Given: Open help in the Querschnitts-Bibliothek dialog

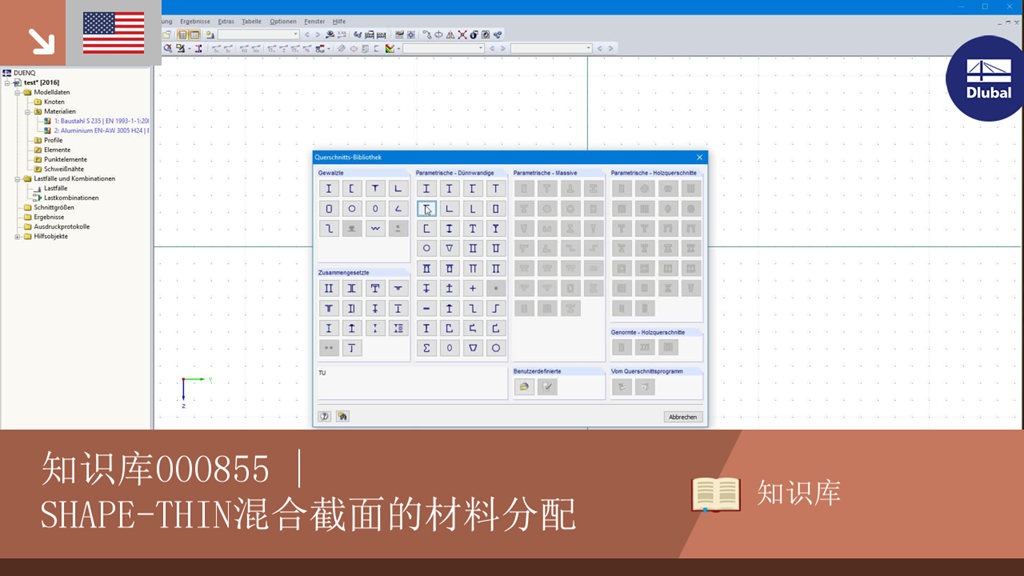Looking at the screenshot, I should tap(324, 416).
